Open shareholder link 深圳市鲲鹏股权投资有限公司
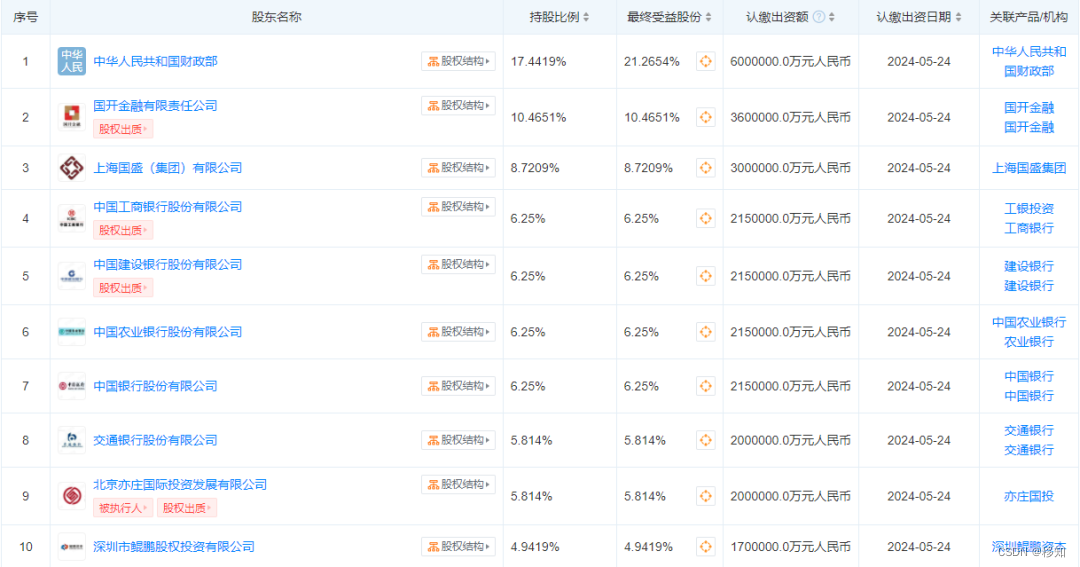Image resolution: width=1080 pixels, height=567 pixels. tap(174, 546)
